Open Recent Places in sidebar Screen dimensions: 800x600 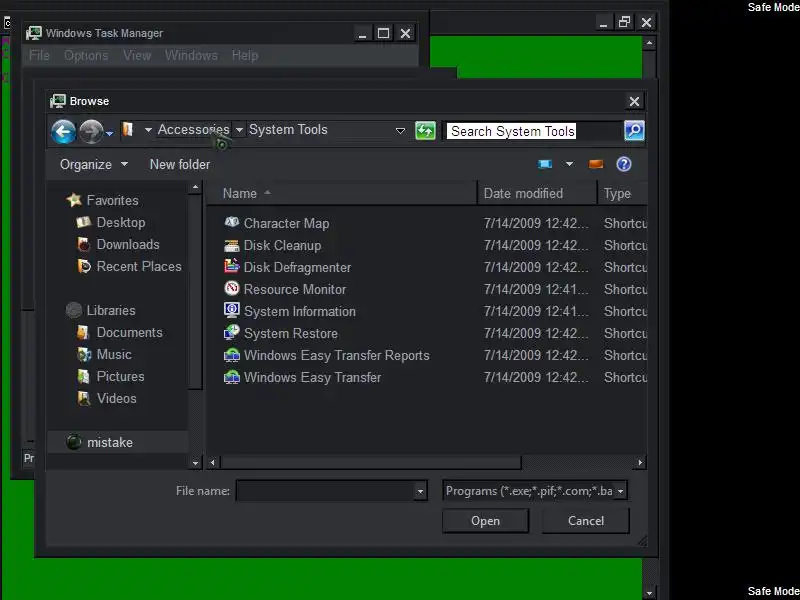pos(139,266)
